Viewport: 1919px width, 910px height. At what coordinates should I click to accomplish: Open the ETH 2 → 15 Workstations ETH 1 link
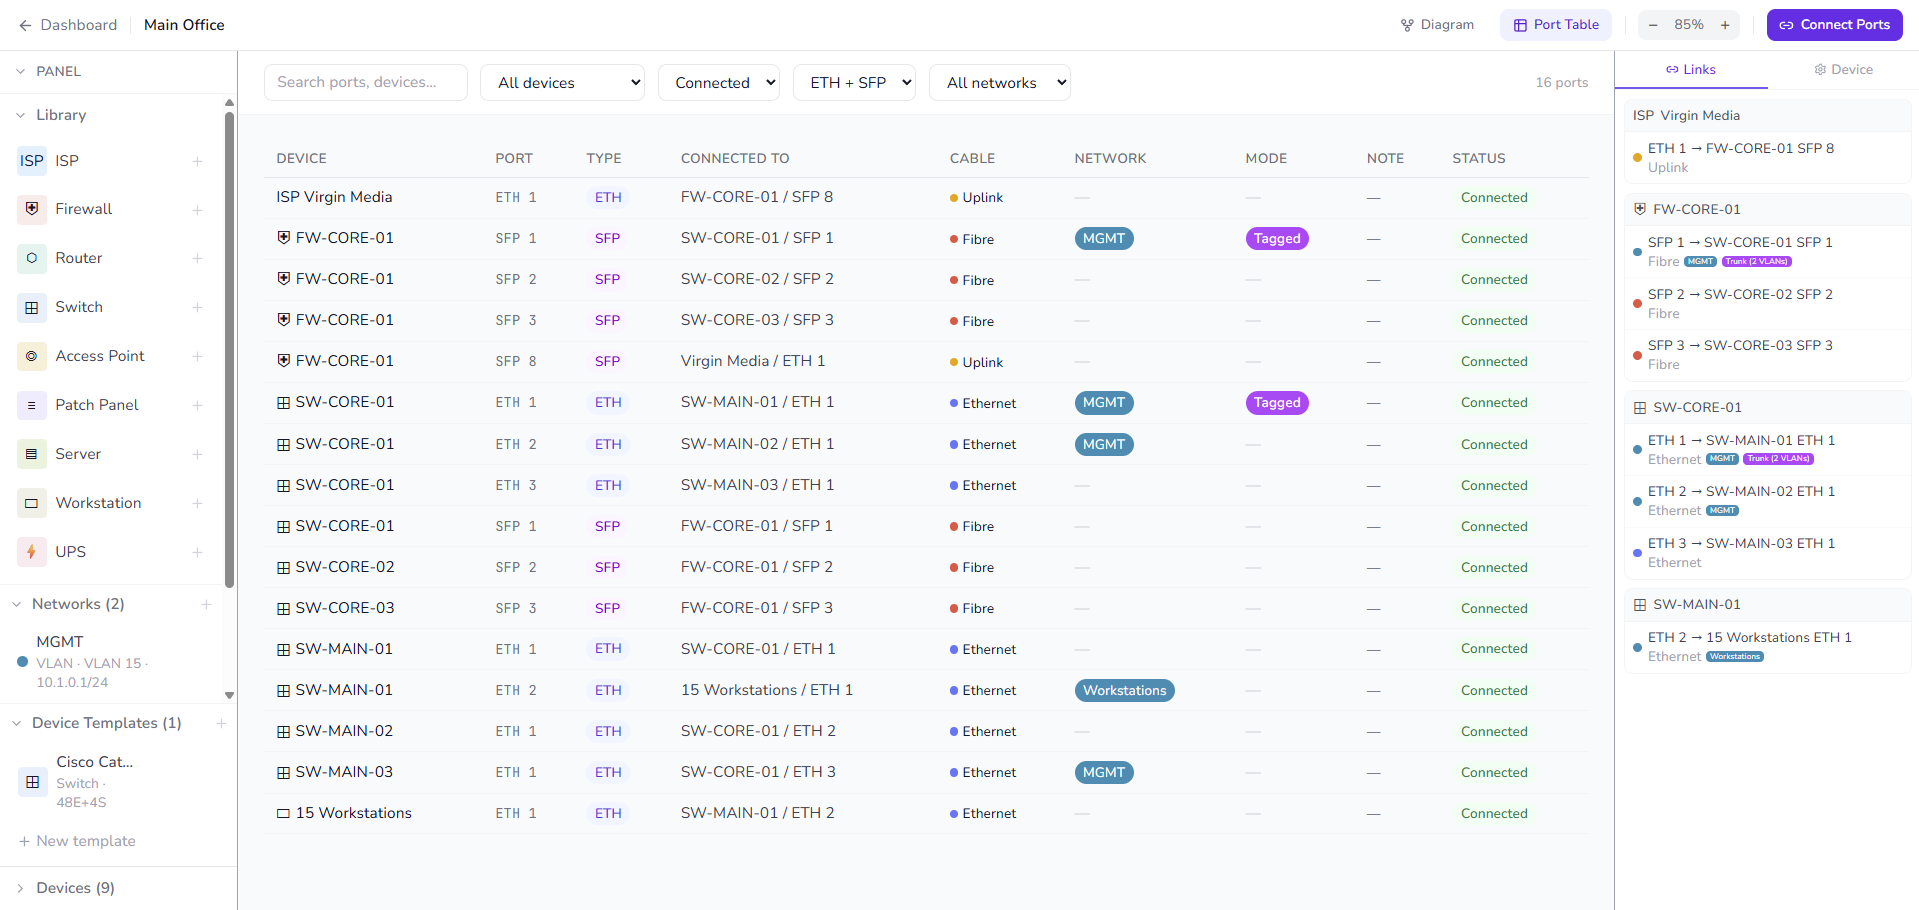pyautogui.click(x=1768, y=647)
